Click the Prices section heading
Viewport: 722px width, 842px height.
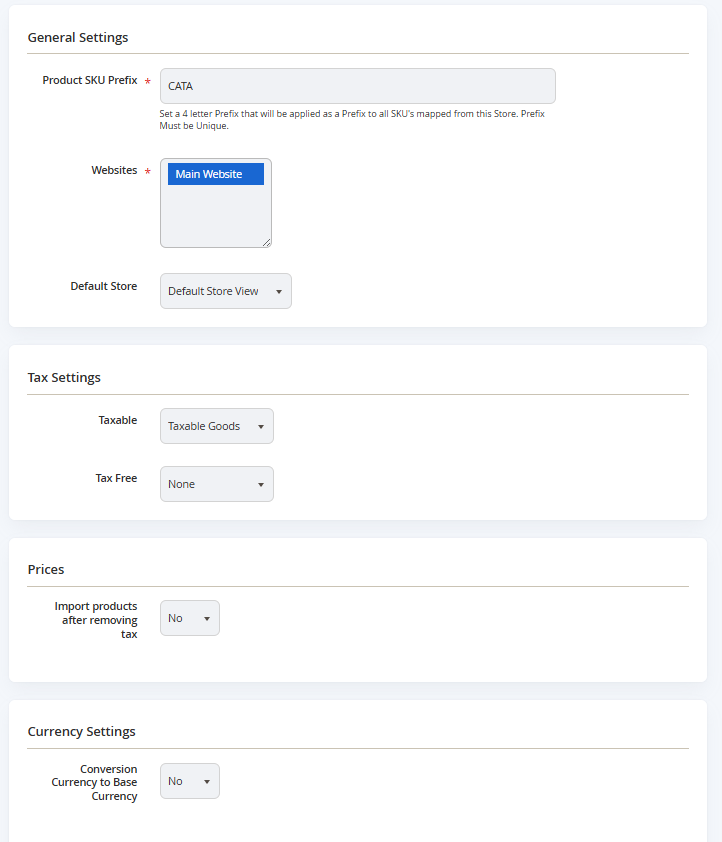pos(46,569)
